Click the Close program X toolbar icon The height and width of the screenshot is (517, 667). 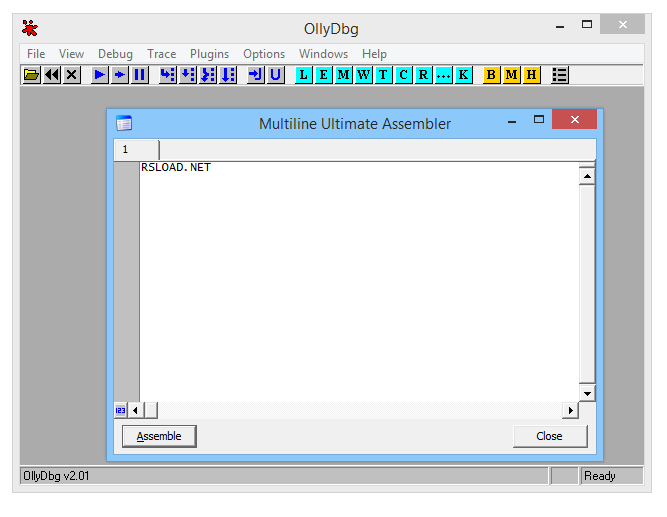tap(72, 75)
